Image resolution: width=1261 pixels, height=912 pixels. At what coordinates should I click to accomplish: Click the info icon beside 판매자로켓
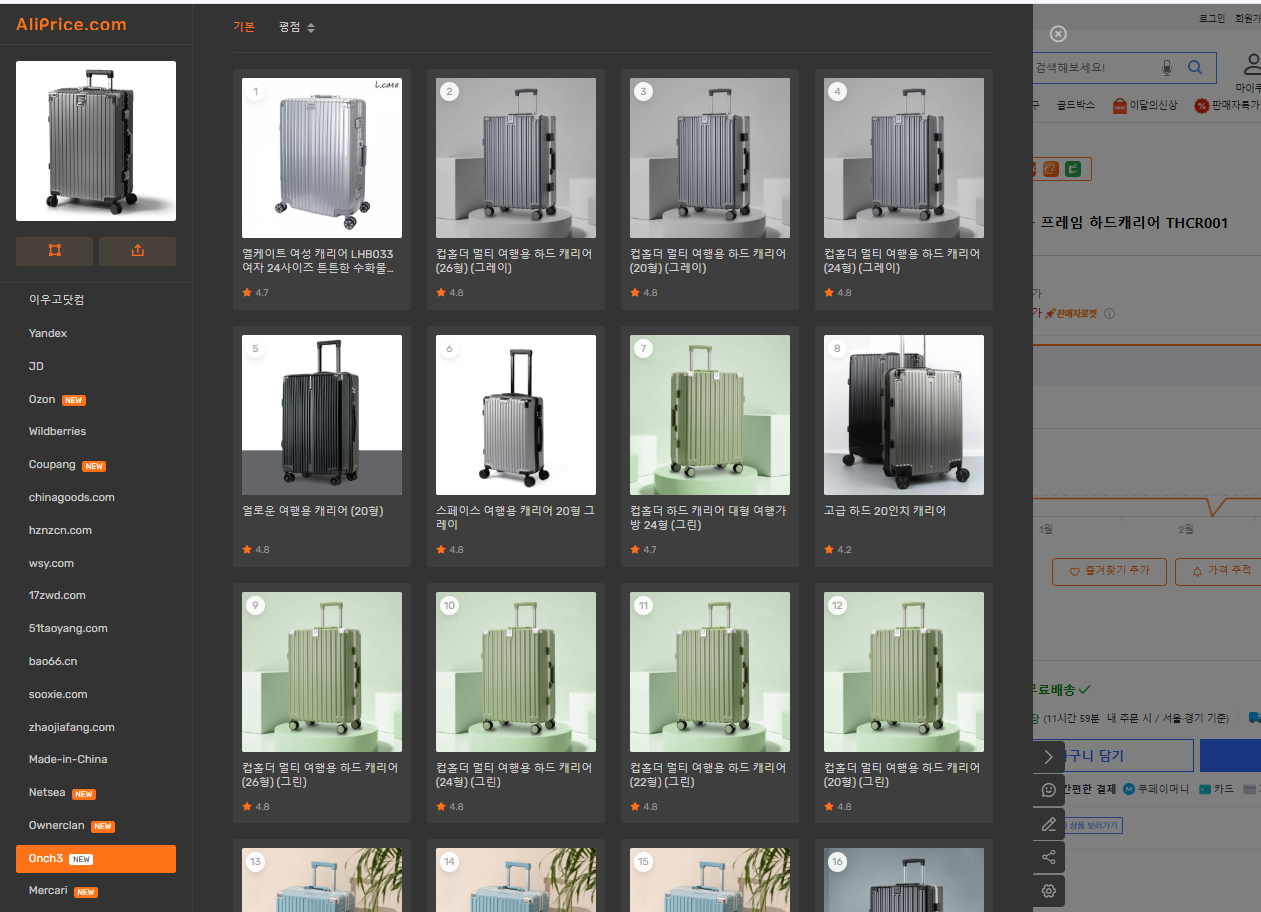tap(1110, 313)
